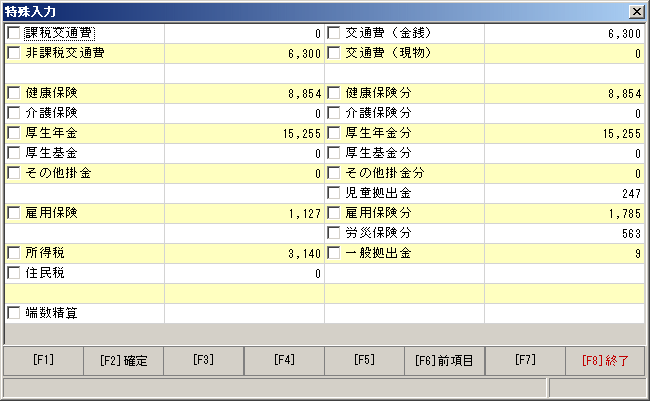This screenshot has width=650, height=401.
Task: Select the 介護保険分 value field
Action: pyautogui.click(x=564, y=113)
